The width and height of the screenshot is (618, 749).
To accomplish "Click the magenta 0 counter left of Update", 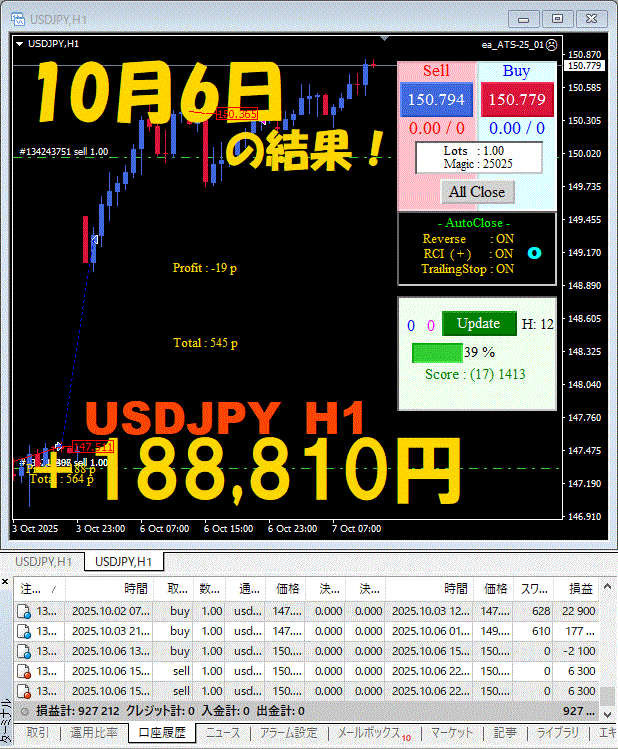I will (x=431, y=326).
